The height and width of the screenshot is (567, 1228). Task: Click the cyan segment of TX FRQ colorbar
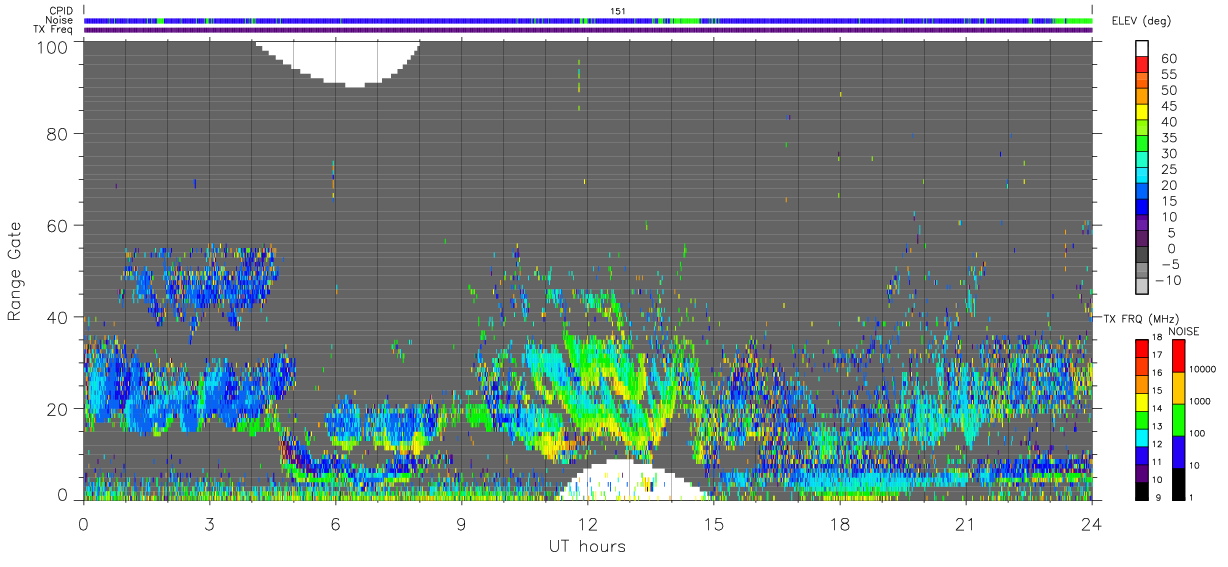[1143, 436]
